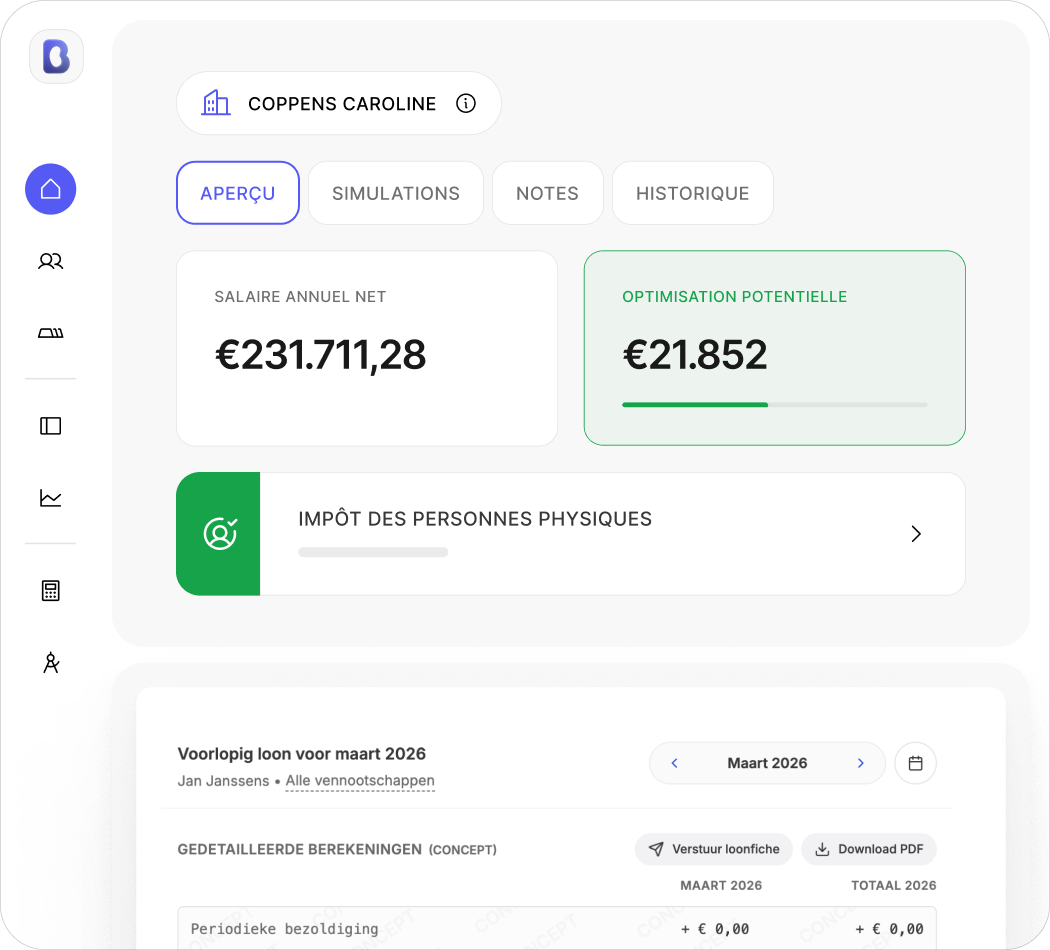Image resolution: width=1050 pixels, height=950 pixels.
Task: Open the Alle vennootschappen company selector
Action: [360, 781]
